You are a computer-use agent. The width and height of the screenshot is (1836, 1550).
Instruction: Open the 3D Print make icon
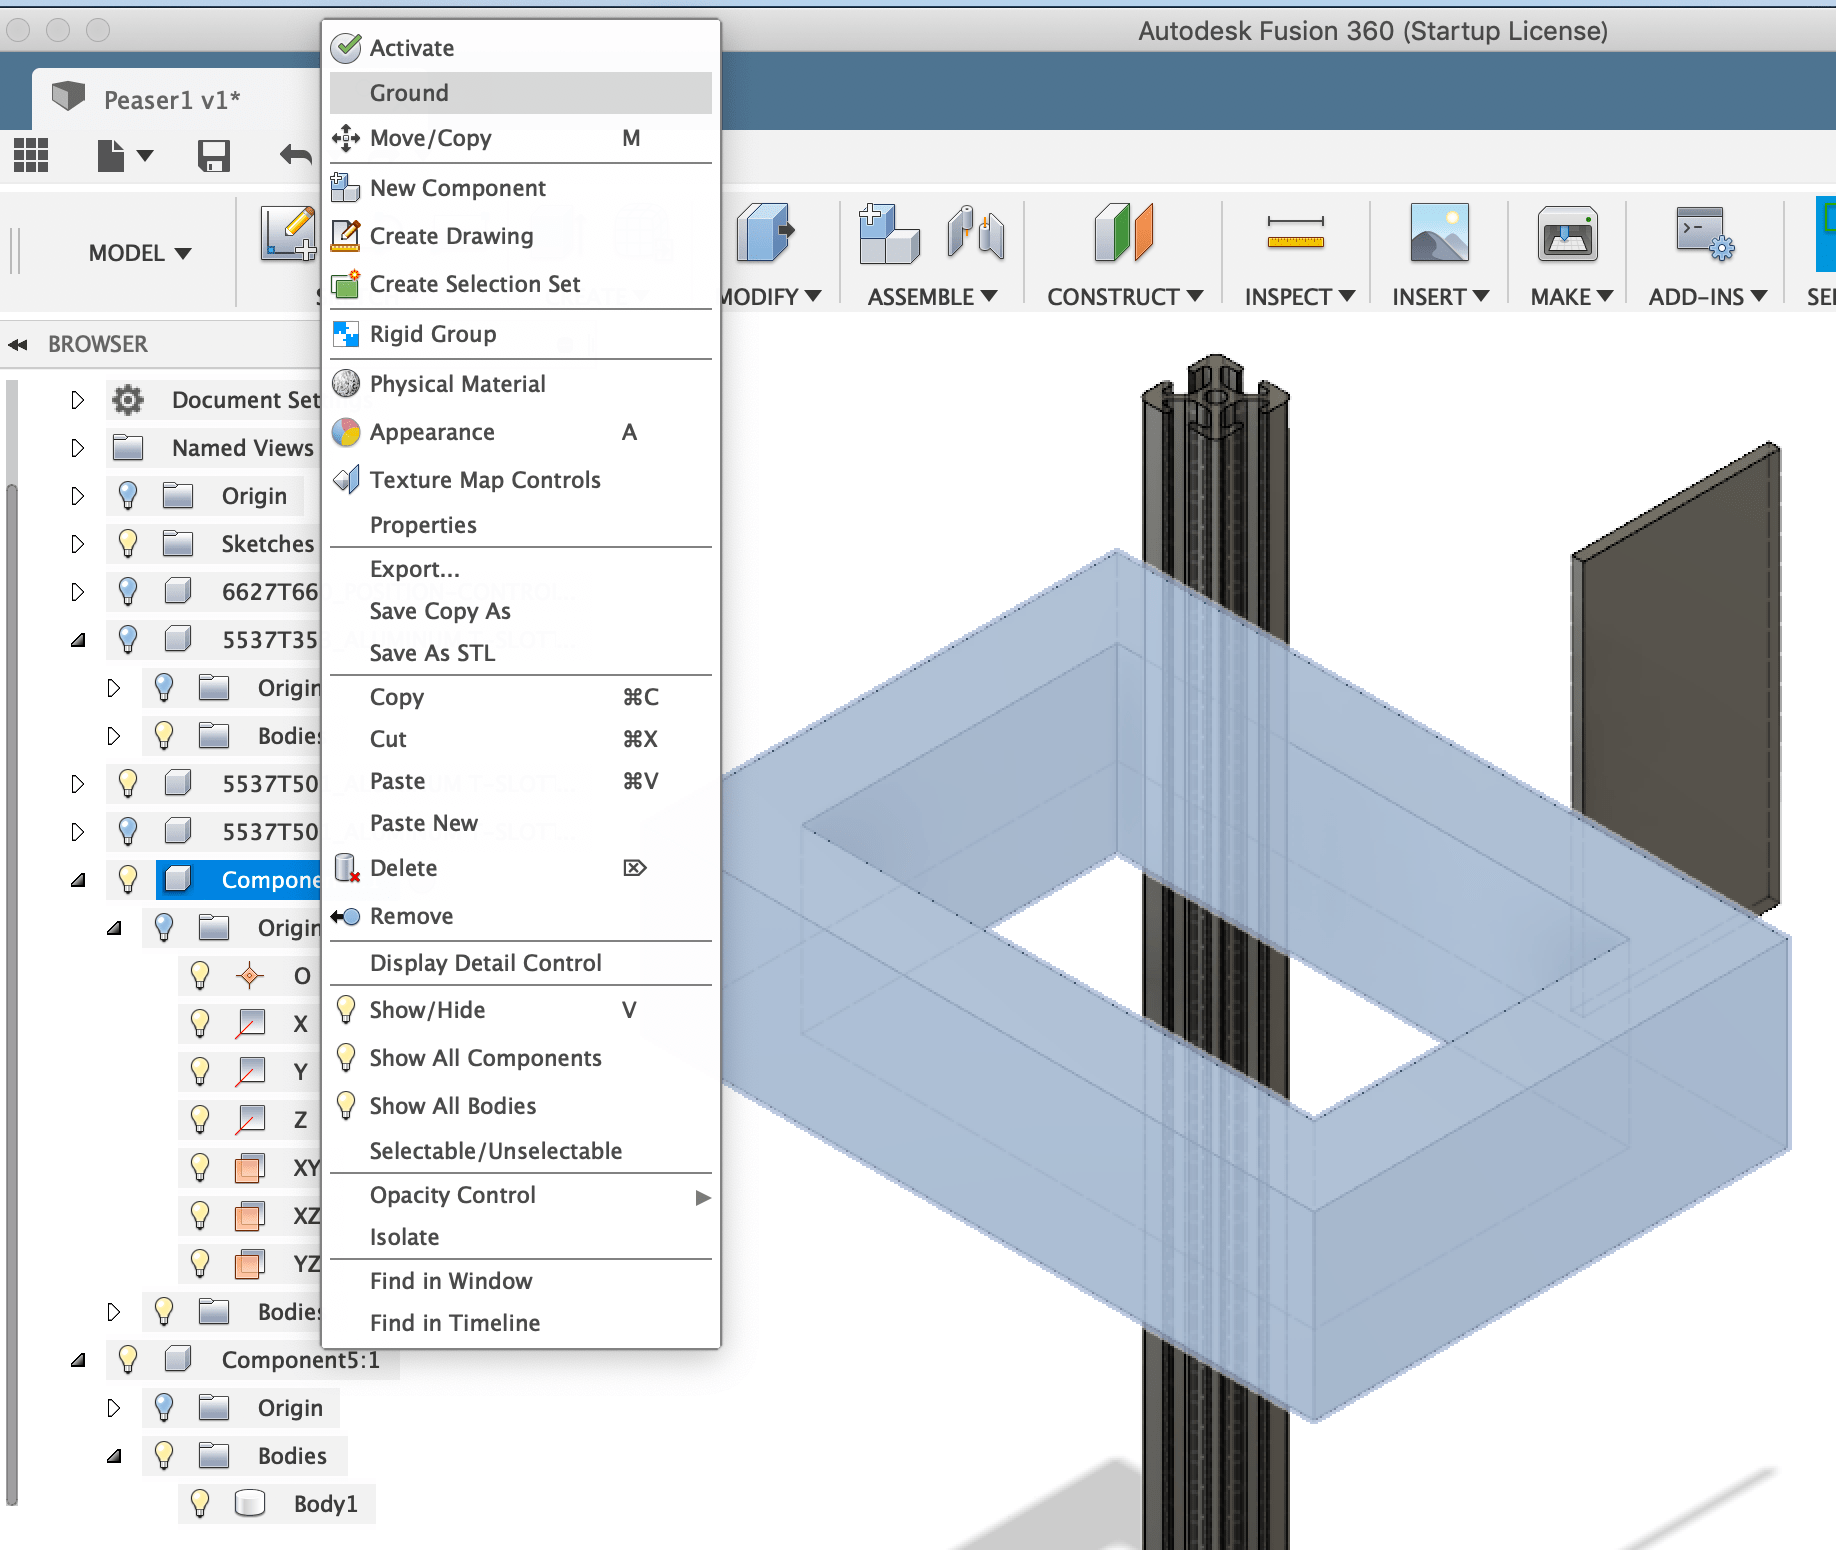click(1568, 234)
